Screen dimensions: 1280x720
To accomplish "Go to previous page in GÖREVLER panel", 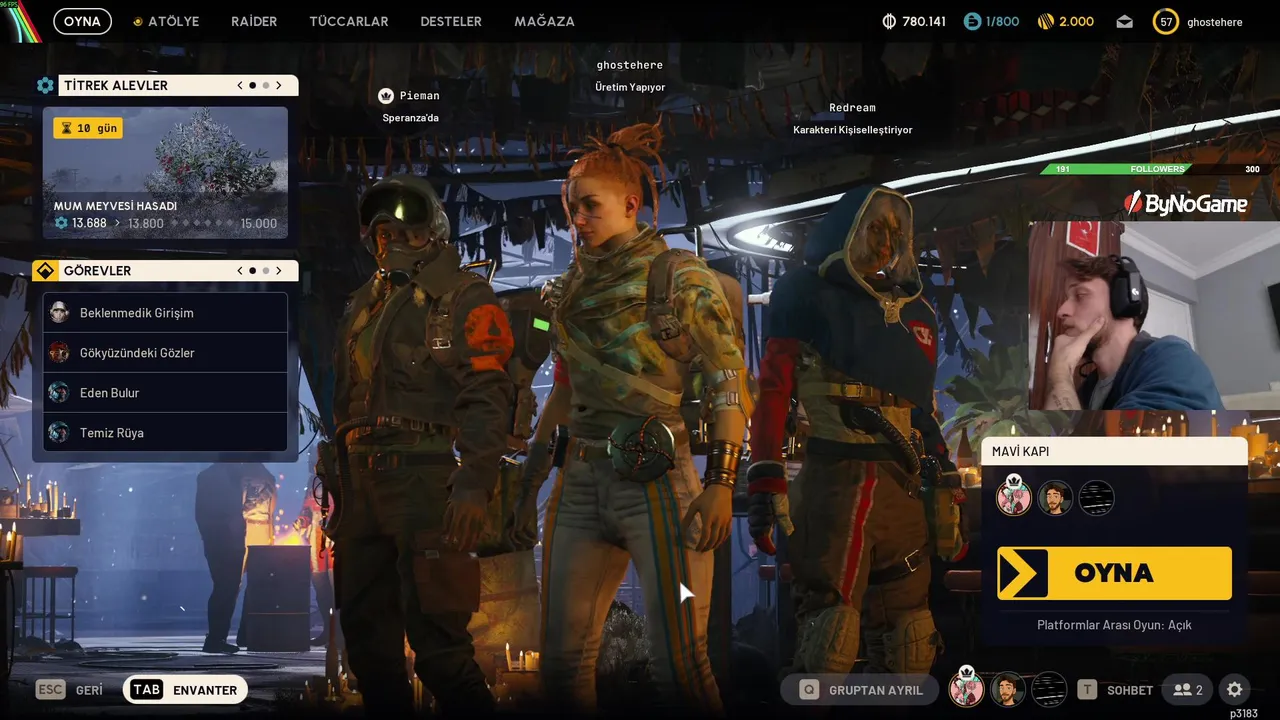I will point(240,271).
